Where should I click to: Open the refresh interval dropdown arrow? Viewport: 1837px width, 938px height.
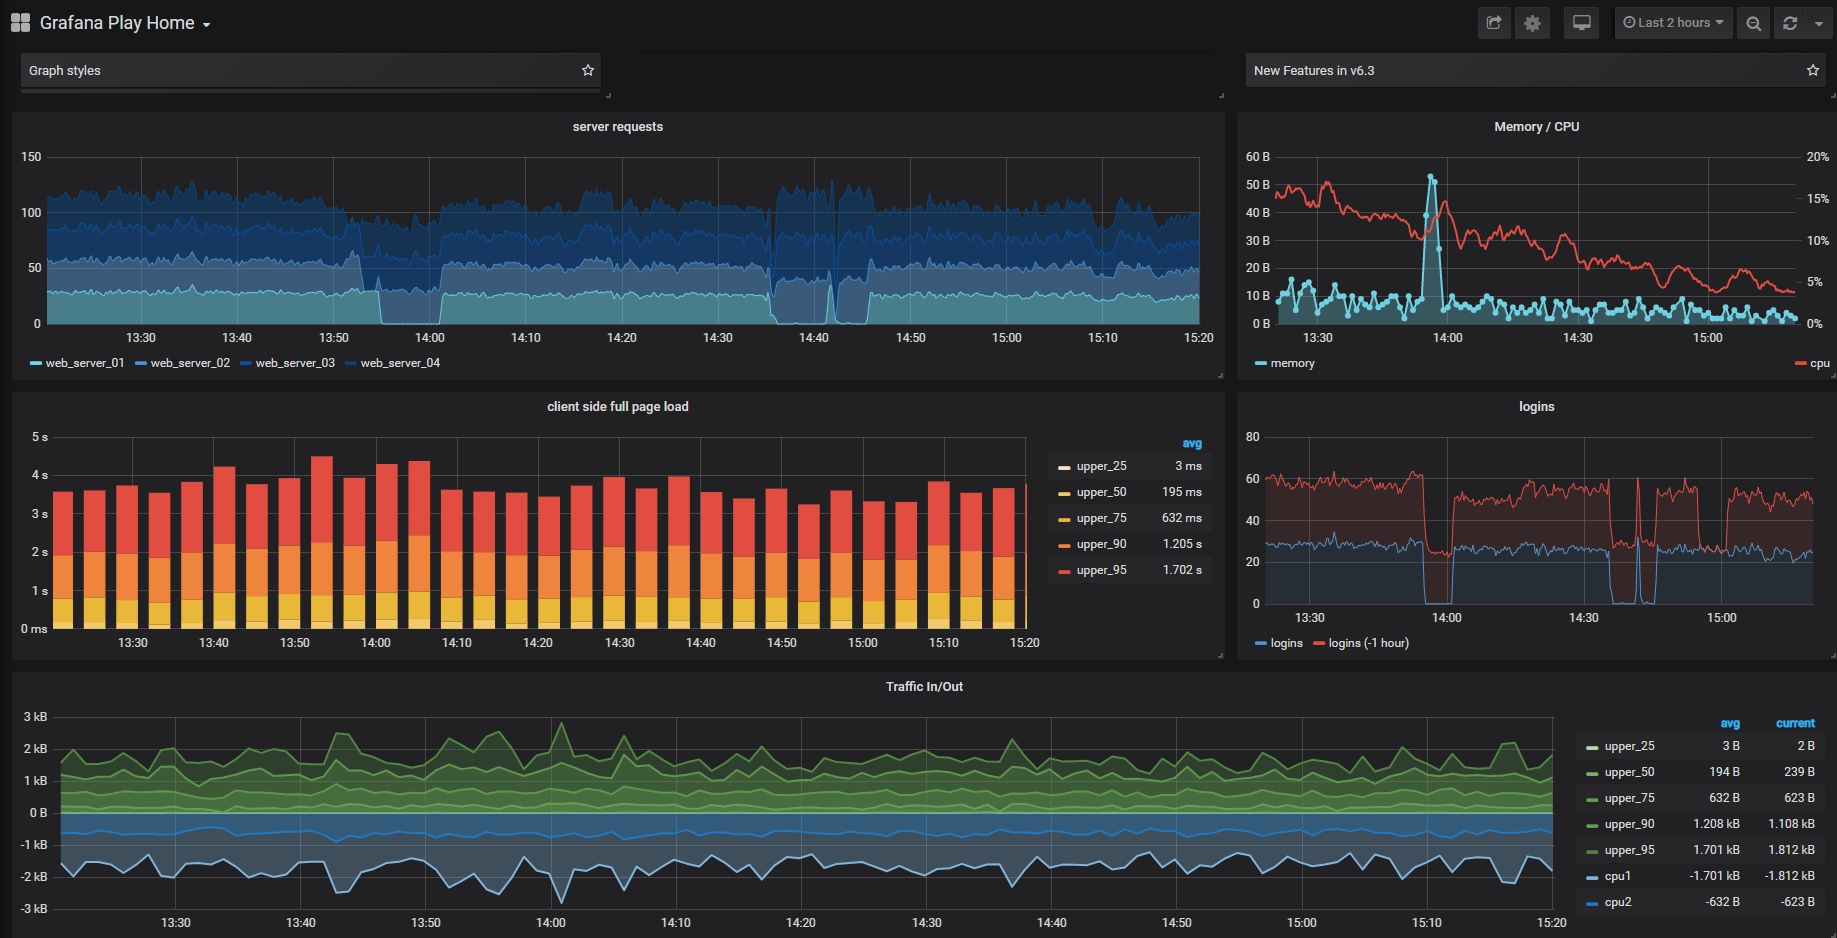(1819, 23)
